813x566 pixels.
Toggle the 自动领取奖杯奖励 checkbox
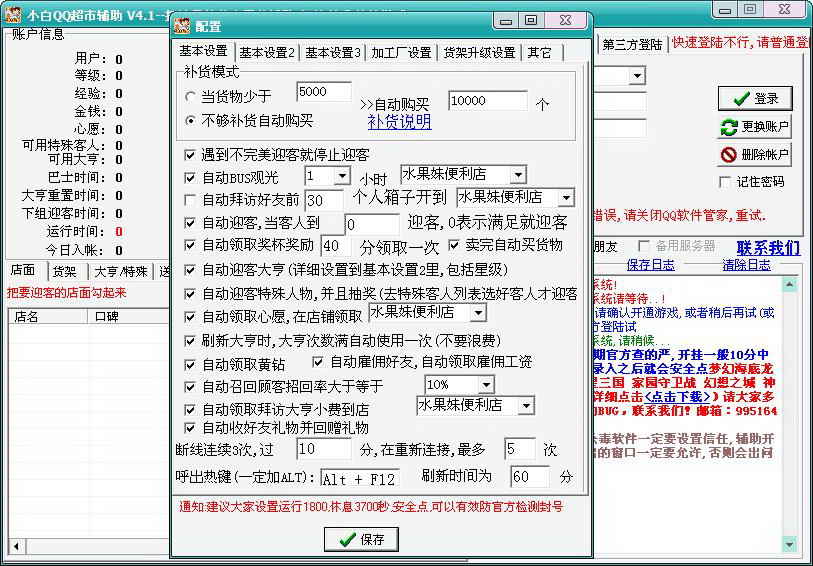(190, 245)
